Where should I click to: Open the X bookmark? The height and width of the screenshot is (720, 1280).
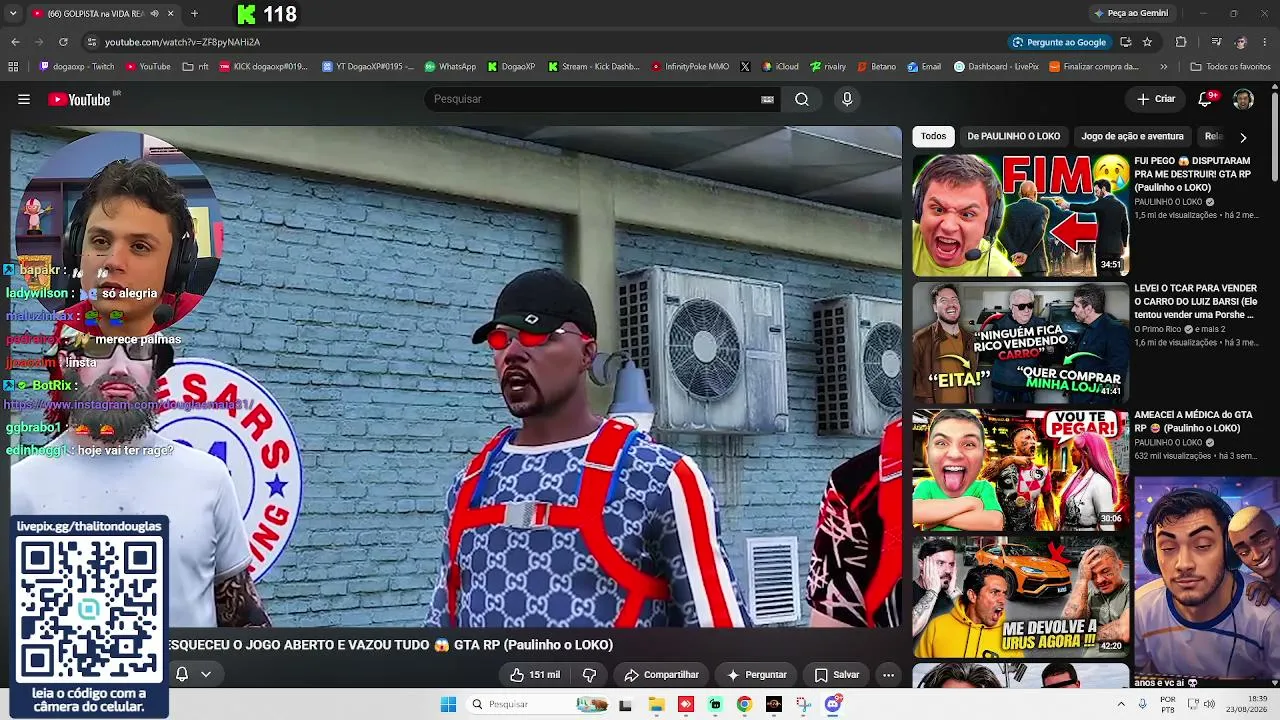(745, 67)
